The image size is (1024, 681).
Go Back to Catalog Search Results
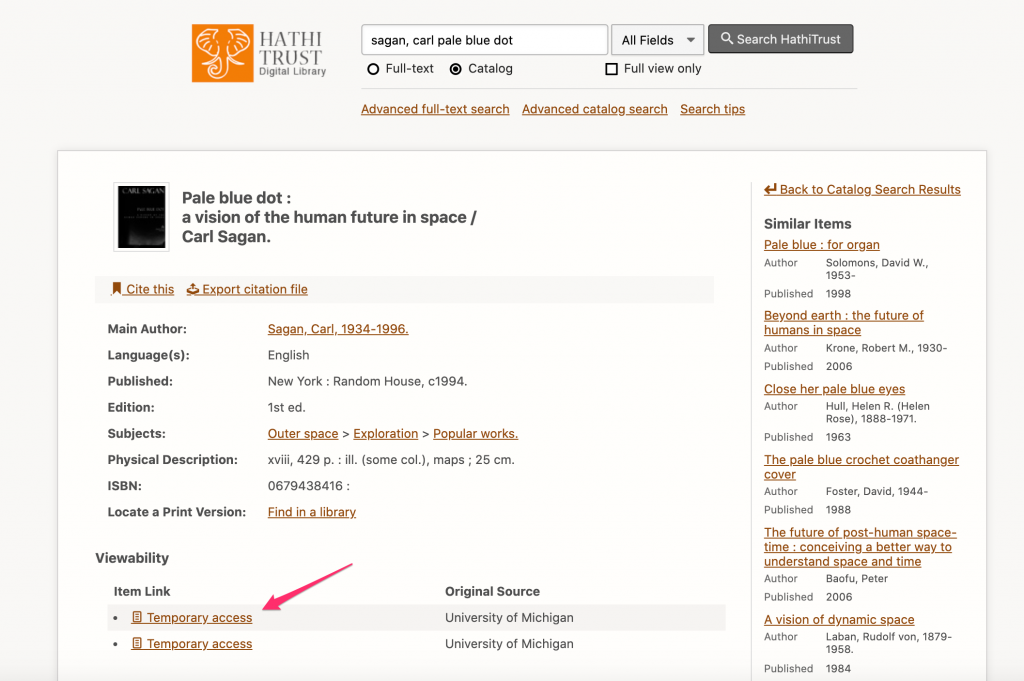pos(862,189)
